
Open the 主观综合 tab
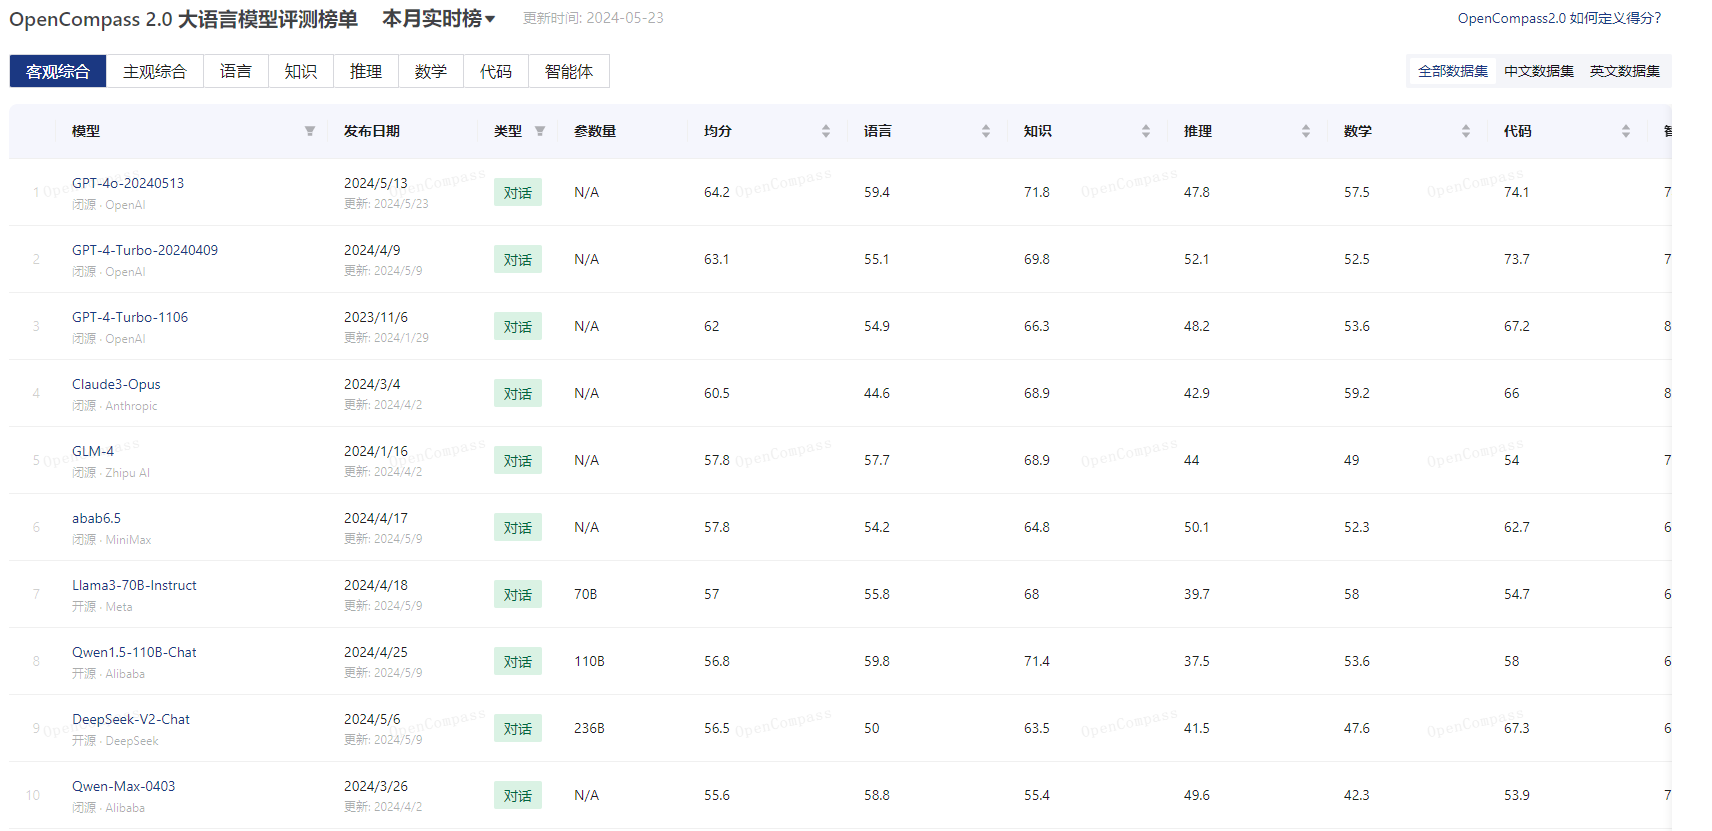point(155,71)
